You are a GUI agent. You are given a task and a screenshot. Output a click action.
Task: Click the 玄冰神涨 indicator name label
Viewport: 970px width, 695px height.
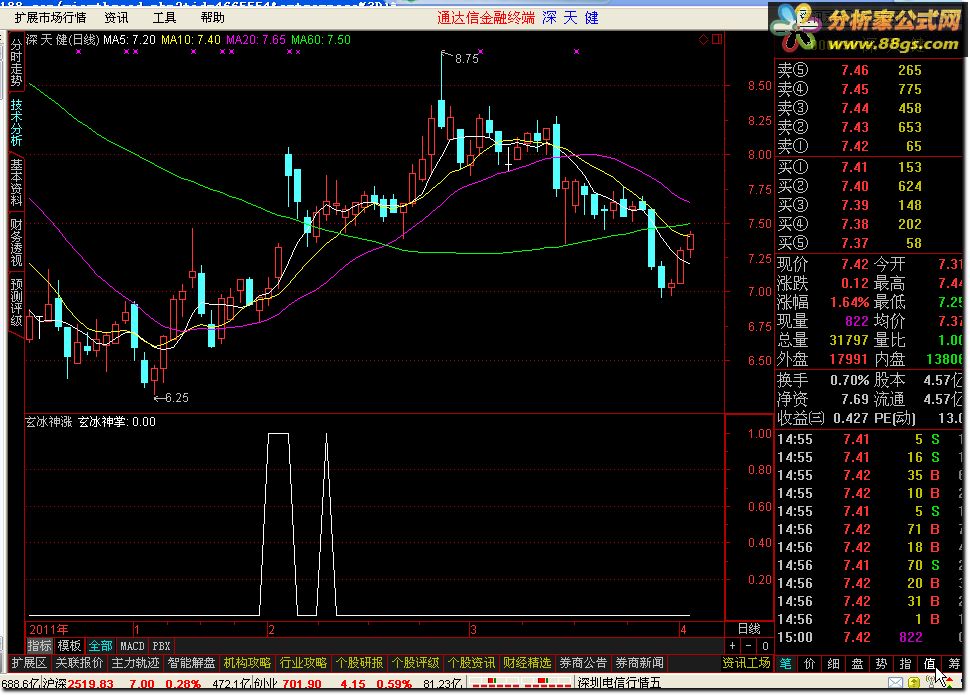pos(48,421)
